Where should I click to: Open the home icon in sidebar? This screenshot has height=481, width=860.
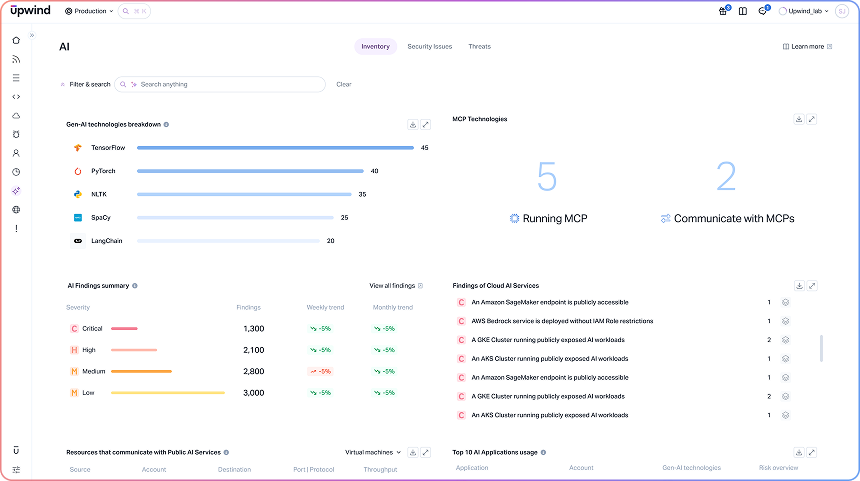point(16,41)
